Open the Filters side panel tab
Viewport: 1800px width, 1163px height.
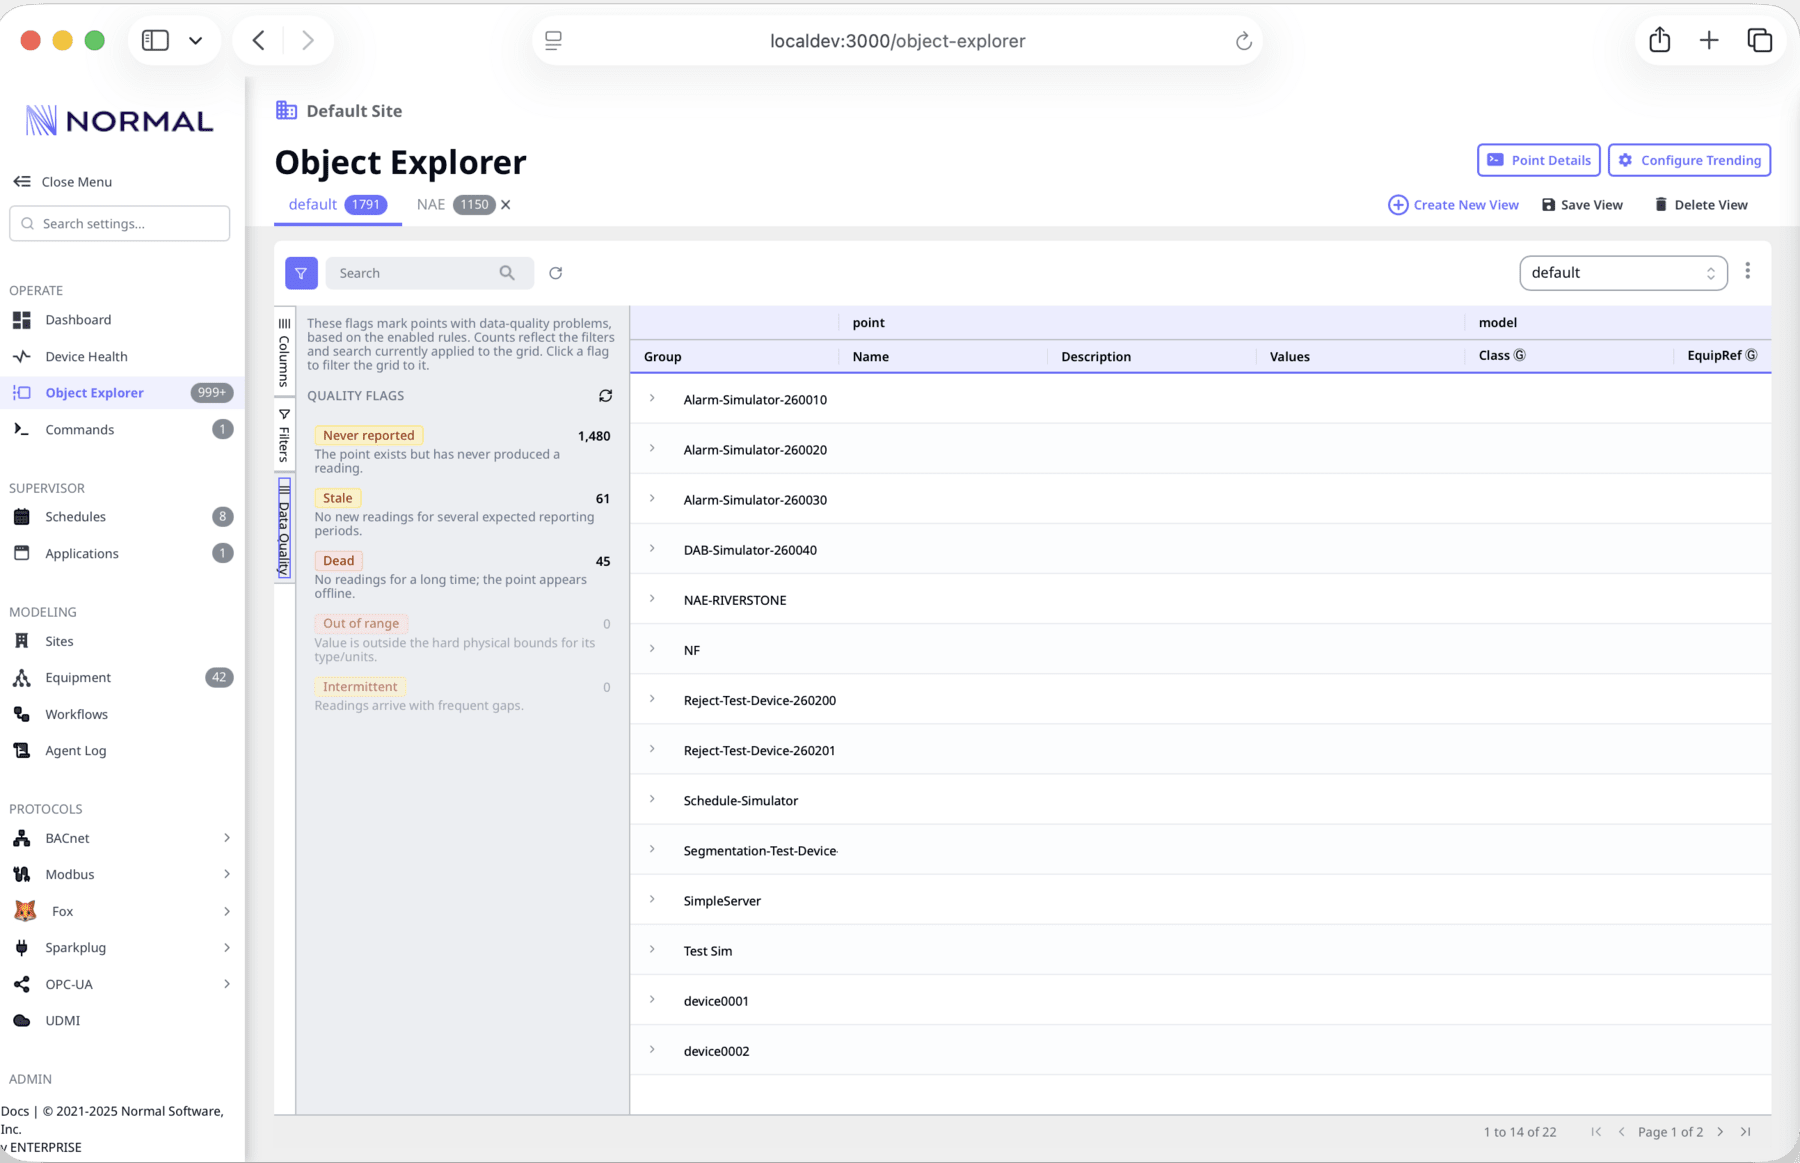point(284,435)
